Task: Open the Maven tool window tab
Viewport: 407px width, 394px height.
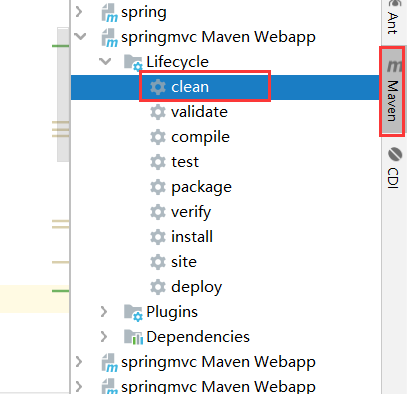Action: point(392,91)
